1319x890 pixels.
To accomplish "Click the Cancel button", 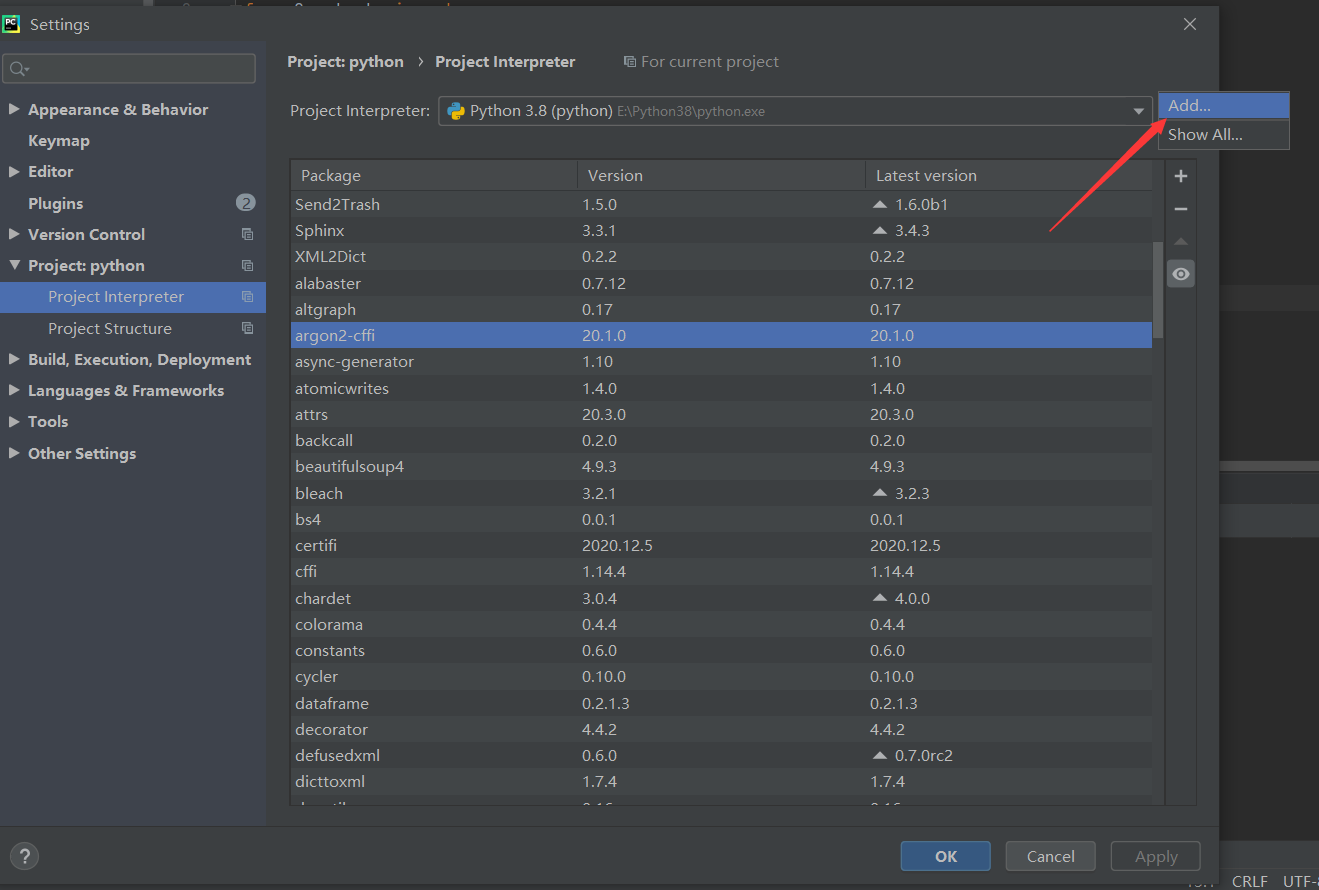I will tap(1051, 856).
